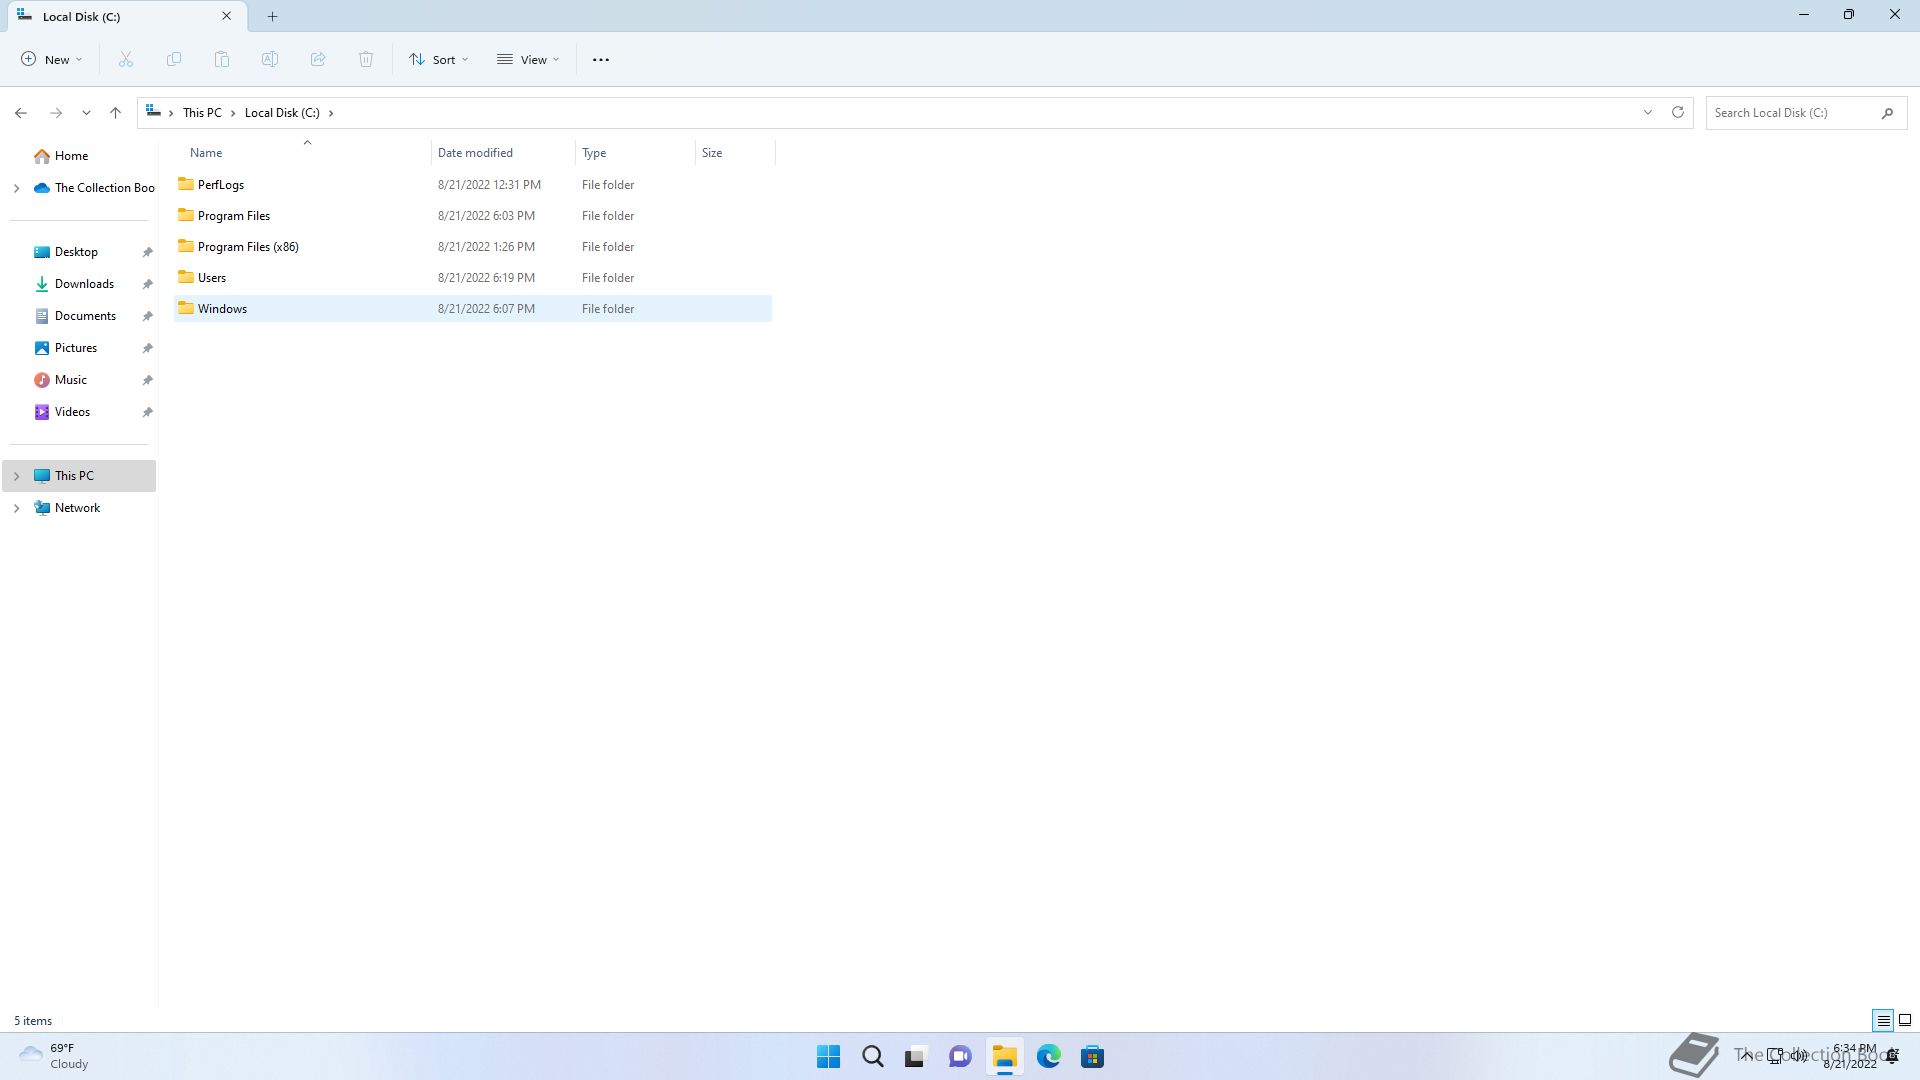1920x1080 pixels.
Task: Open the Windows Start menu
Action: click(828, 1056)
